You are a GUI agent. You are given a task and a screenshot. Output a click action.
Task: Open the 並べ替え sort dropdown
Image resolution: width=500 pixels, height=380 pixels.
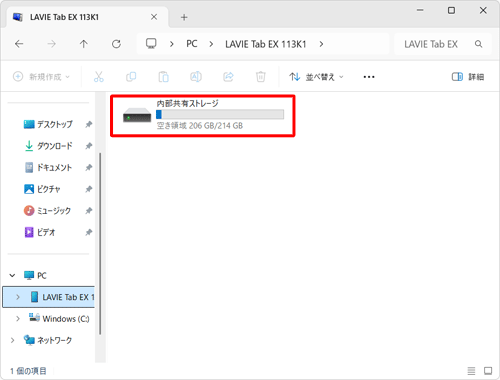316,77
